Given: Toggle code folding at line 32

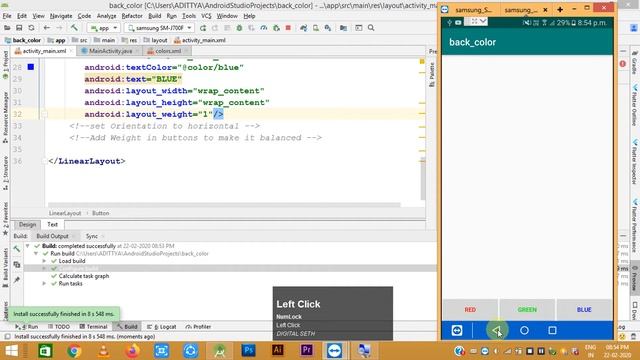Looking at the screenshot, I should 44,114.
